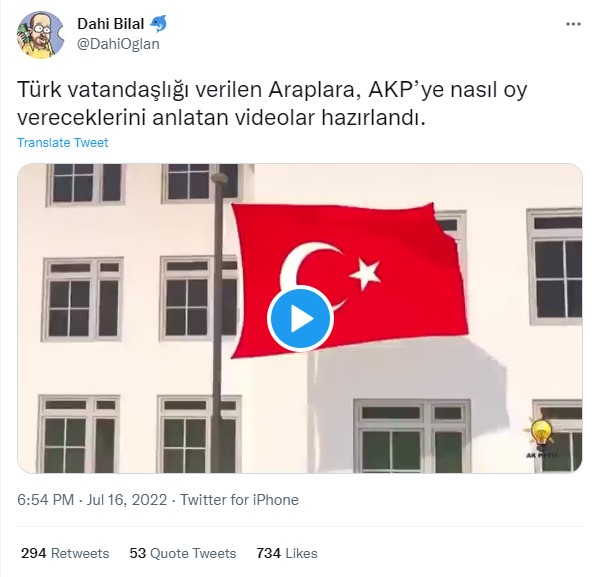
Task: Click Dahi Bilal's profile avatar
Action: point(41,35)
